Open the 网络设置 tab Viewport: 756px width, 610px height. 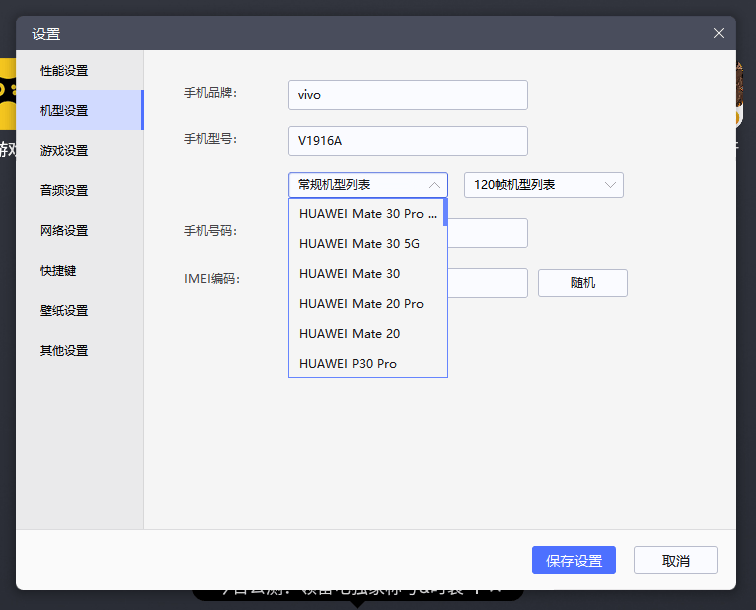click(80, 230)
